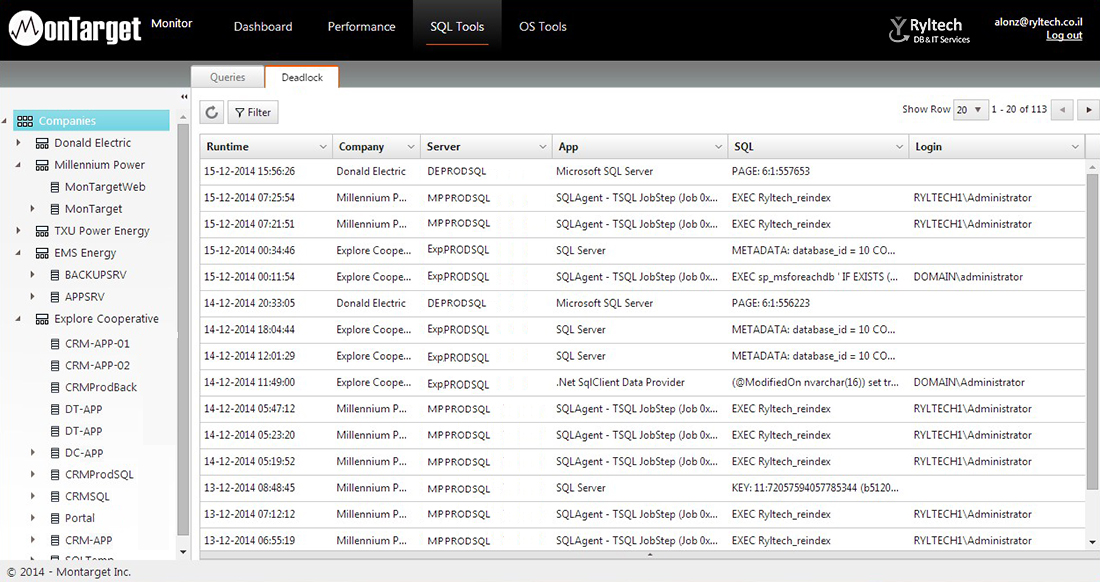
Task: Click the company icon beside EMS Energy
Action: [42, 253]
